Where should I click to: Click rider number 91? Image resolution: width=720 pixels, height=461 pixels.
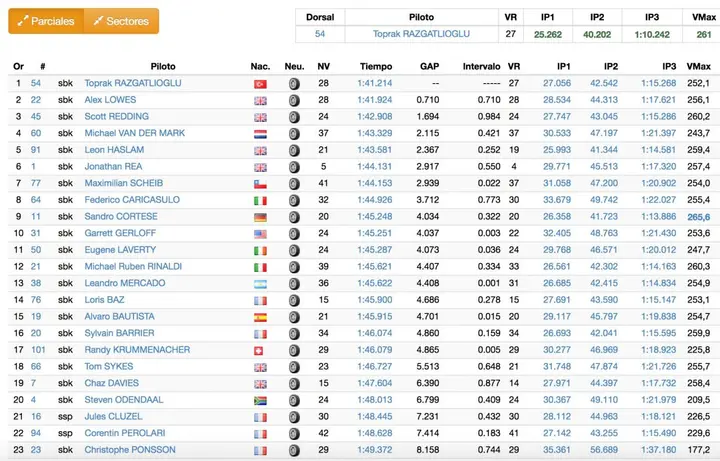pos(36,150)
